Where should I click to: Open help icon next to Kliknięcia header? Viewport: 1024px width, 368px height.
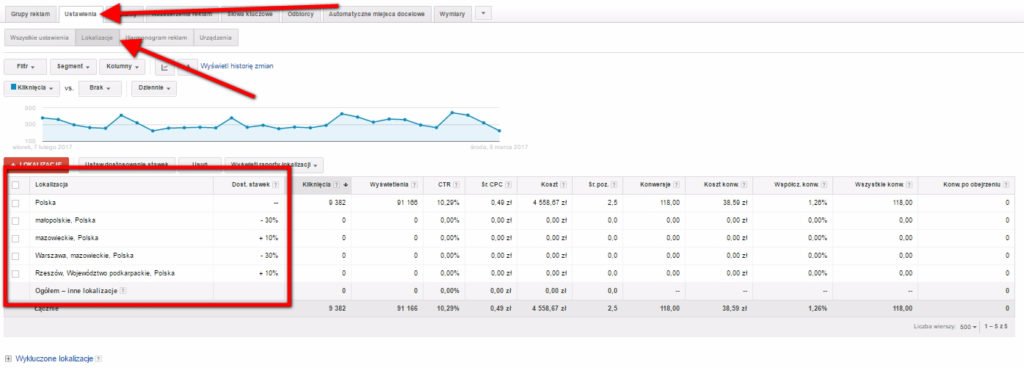[337, 185]
